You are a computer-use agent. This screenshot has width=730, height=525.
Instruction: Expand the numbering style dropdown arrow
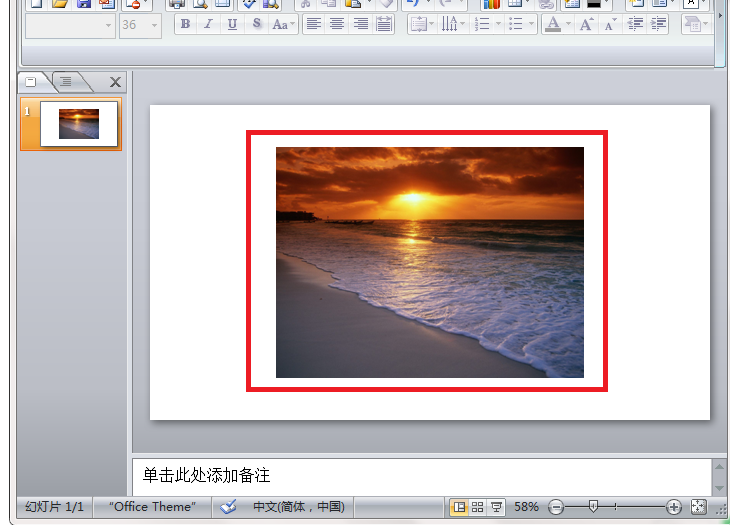(498, 24)
